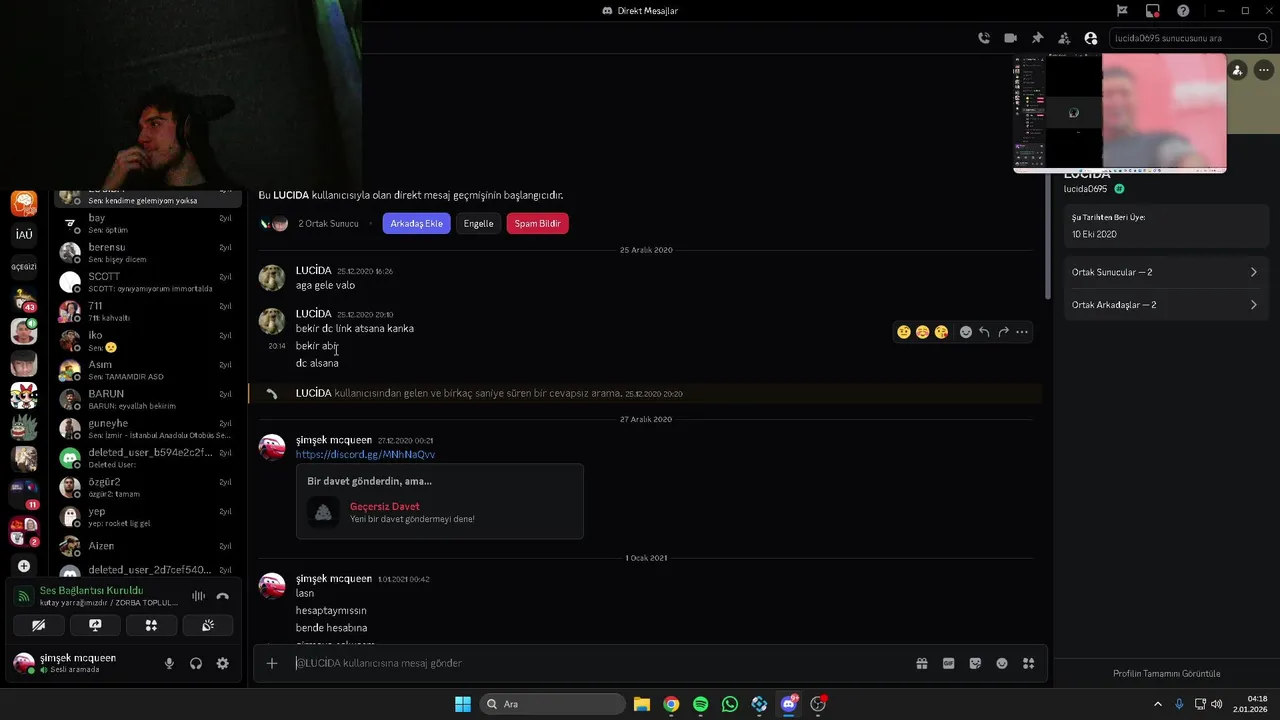Image resolution: width=1280 pixels, height=720 pixels.
Task: Open the GIF picker
Action: (949, 663)
